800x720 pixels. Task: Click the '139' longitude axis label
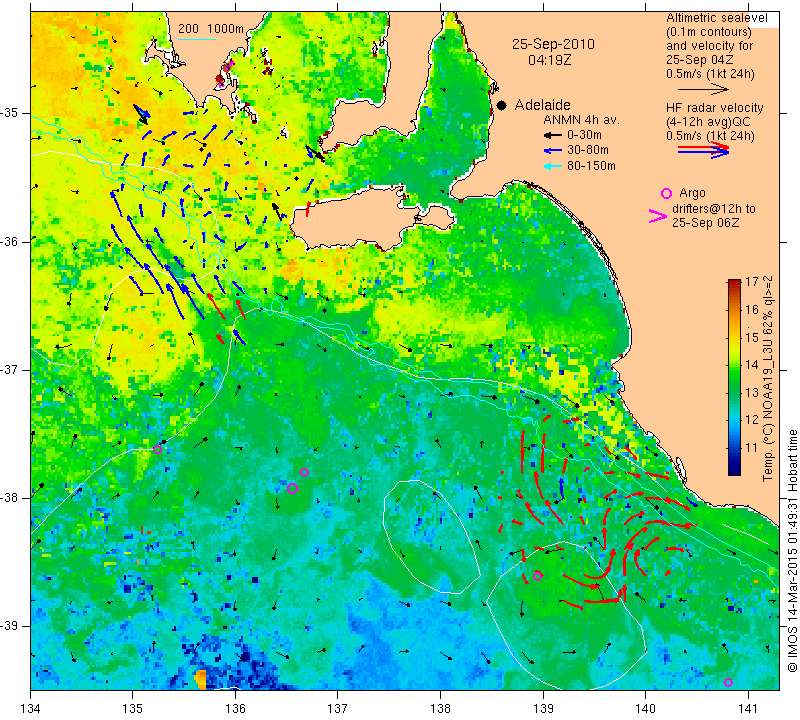pyautogui.click(x=543, y=709)
